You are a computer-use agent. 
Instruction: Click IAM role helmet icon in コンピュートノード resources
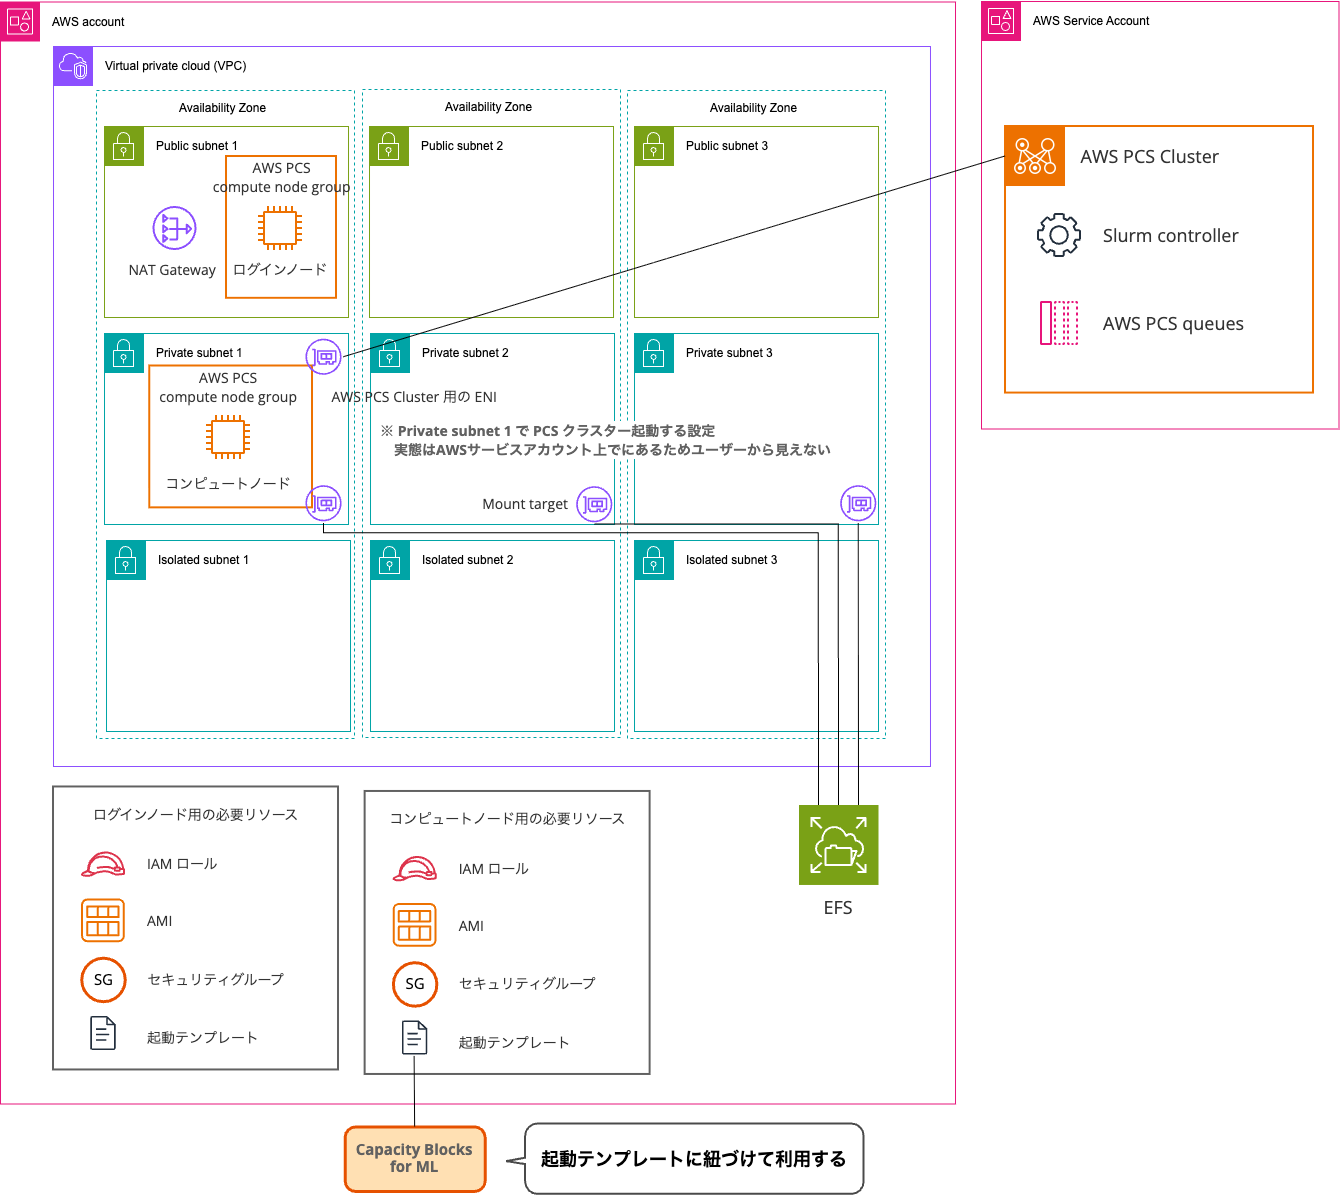(x=415, y=869)
